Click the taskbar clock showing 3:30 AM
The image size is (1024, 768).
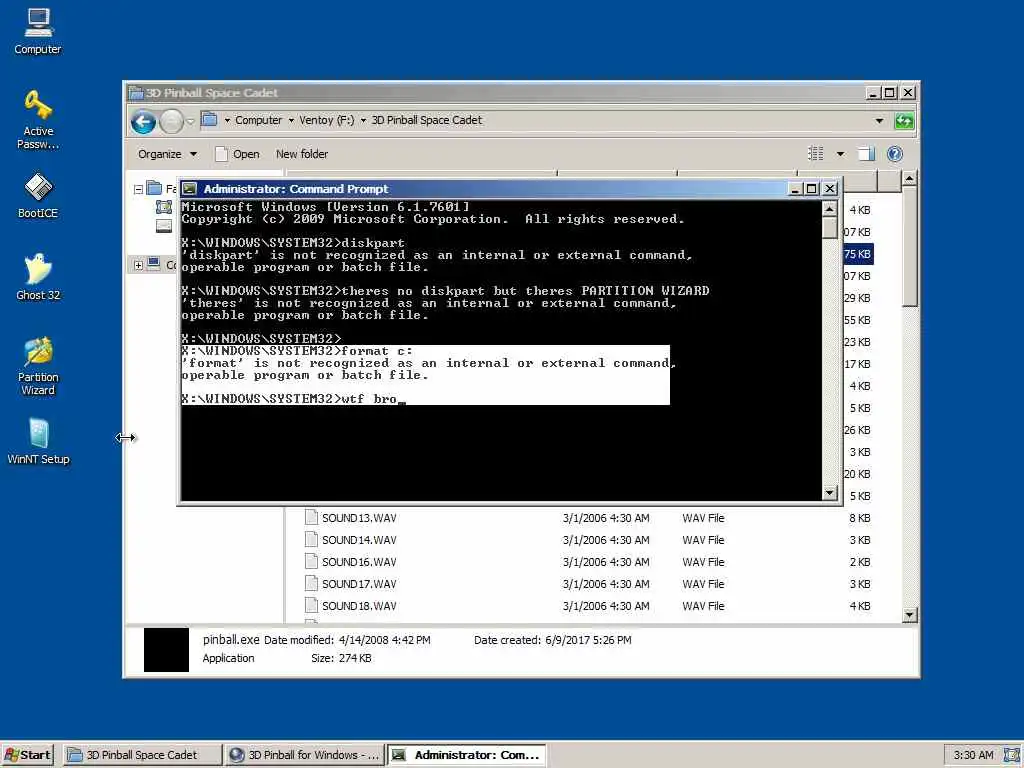point(973,755)
